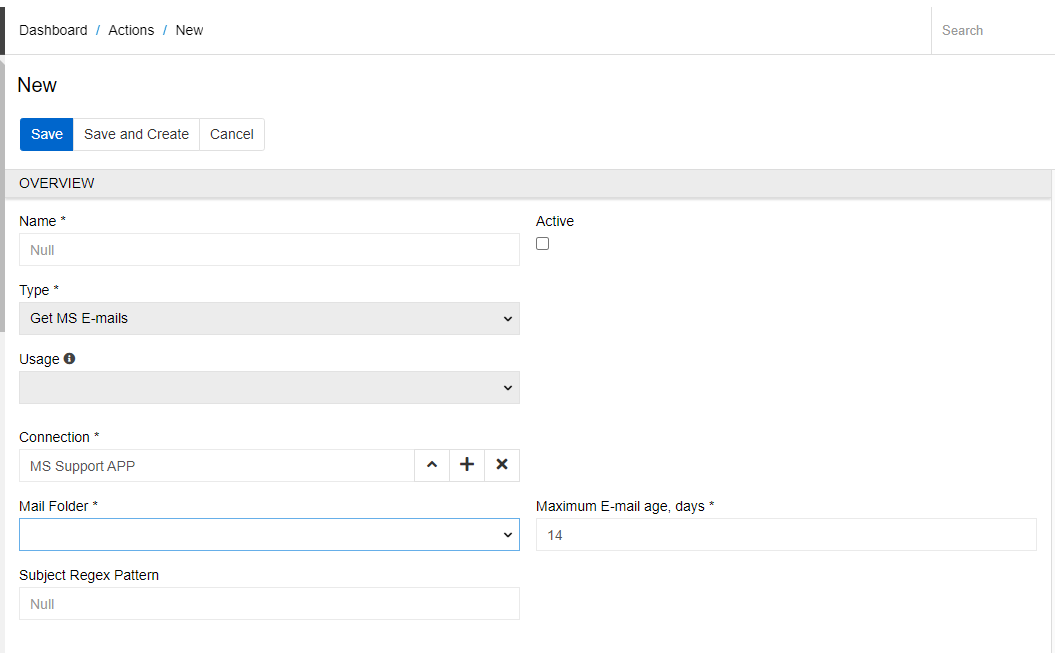The height and width of the screenshot is (653, 1055).
Task: Enable the Active checkbox
Action: click(x=543, y=244)
